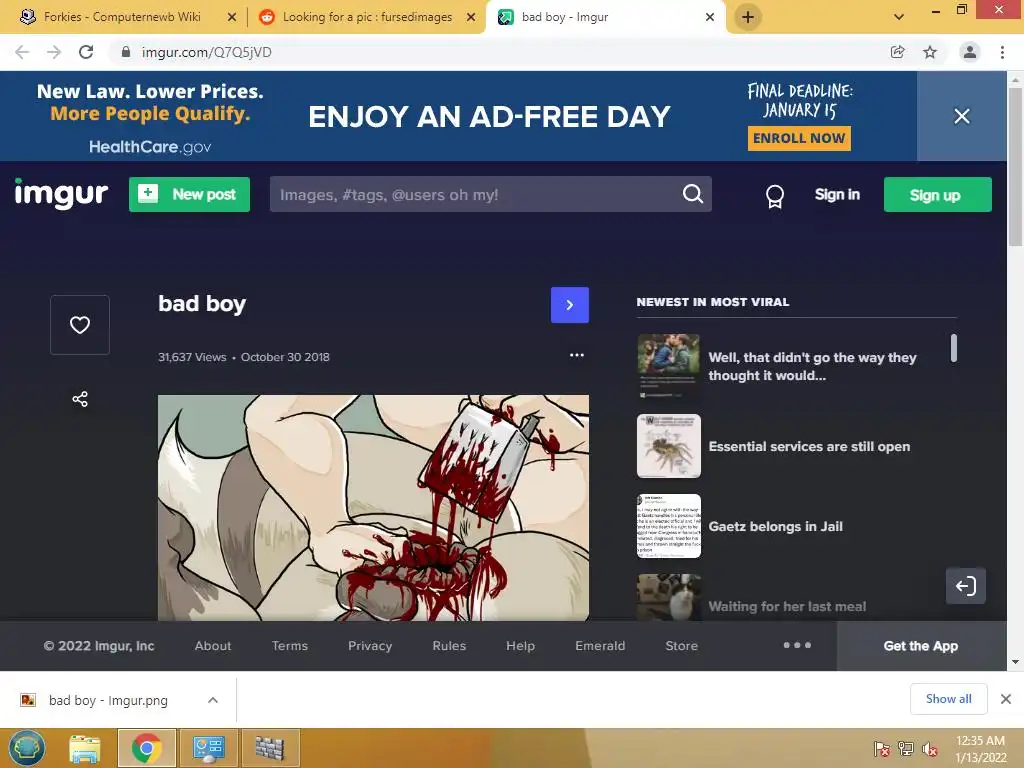This screenshot has height=768, width=1024.
Task: Click the search magnifier icon
Action: [692, 194]
